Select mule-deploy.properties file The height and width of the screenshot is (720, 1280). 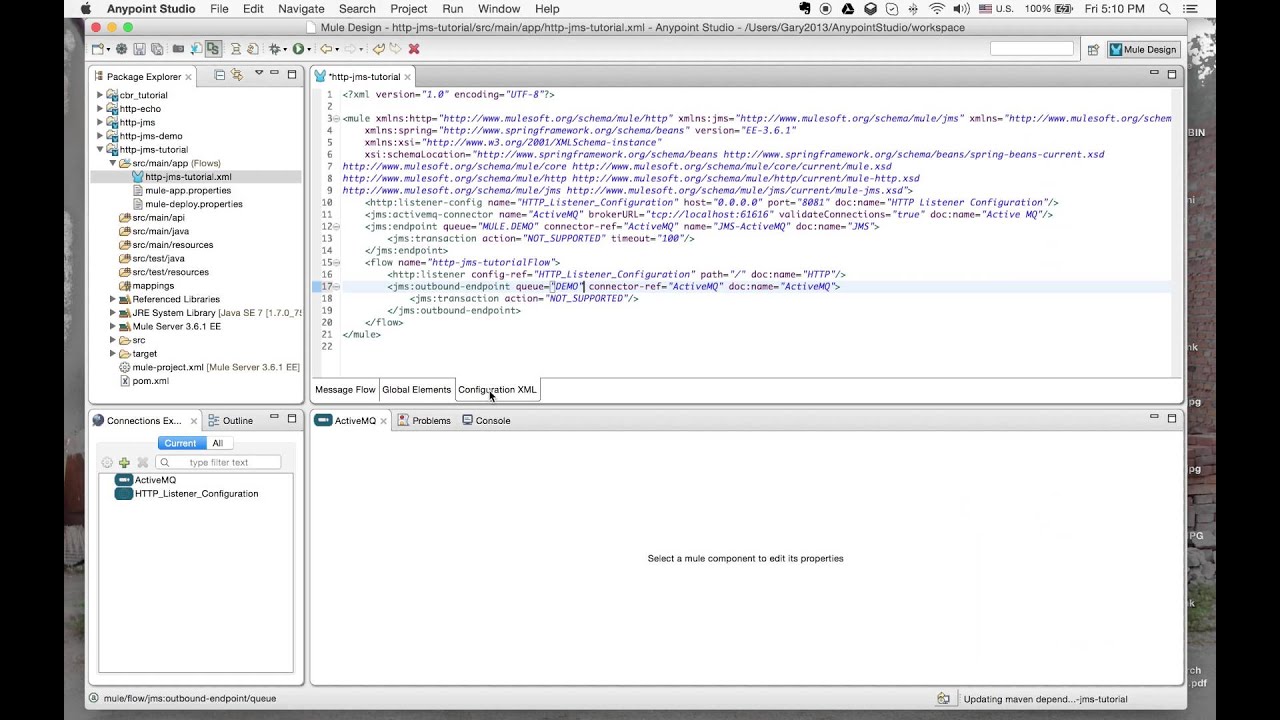click(193, 204)
